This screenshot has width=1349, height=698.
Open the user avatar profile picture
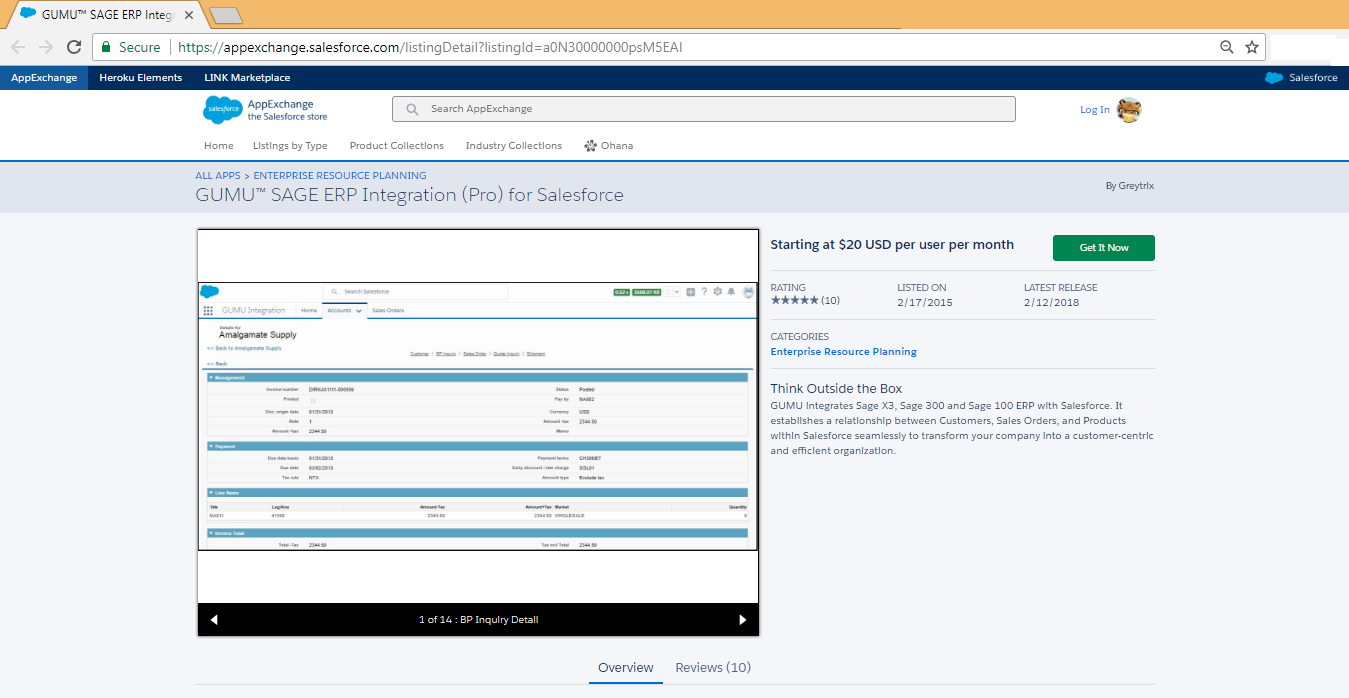tap(1129, 110)
